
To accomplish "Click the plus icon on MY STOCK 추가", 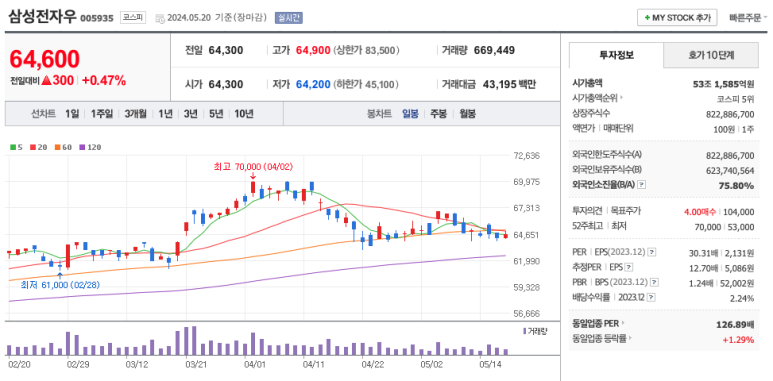I will click(647, 18).
